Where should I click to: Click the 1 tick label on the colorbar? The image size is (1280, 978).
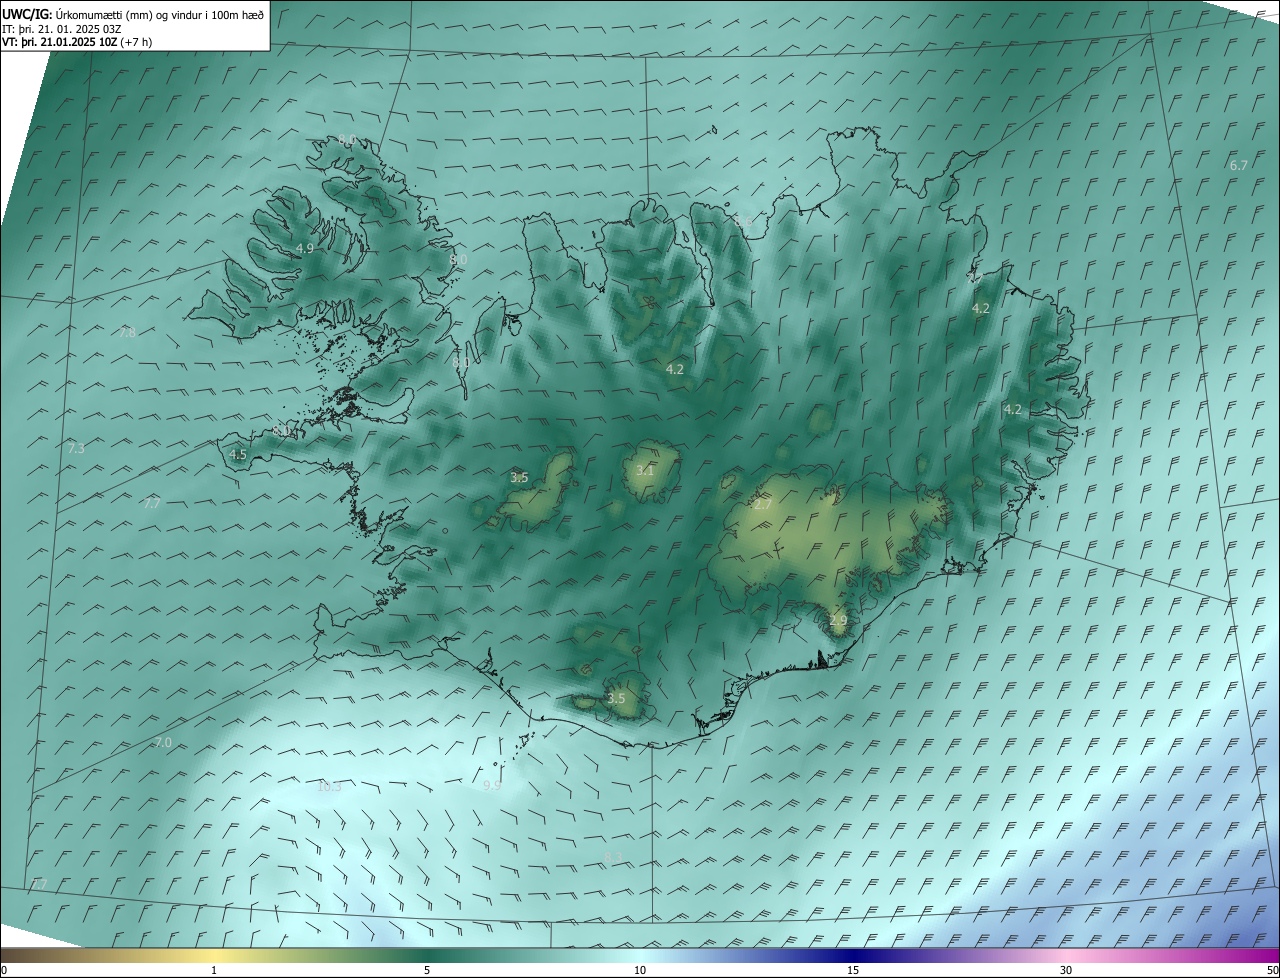click(214, 970)
